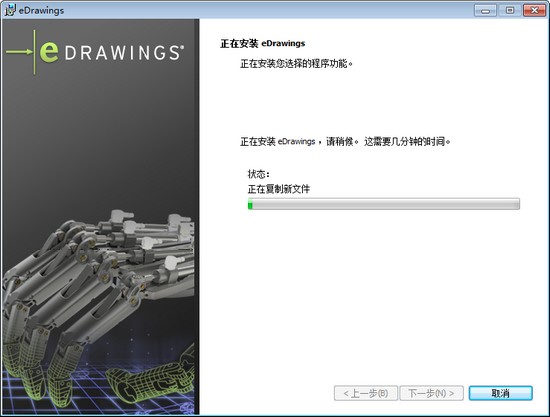The height and width of the screenshot is (417, 550).
Task: Click the disabled 上一步(B) back button
Action: coord(366,393)
